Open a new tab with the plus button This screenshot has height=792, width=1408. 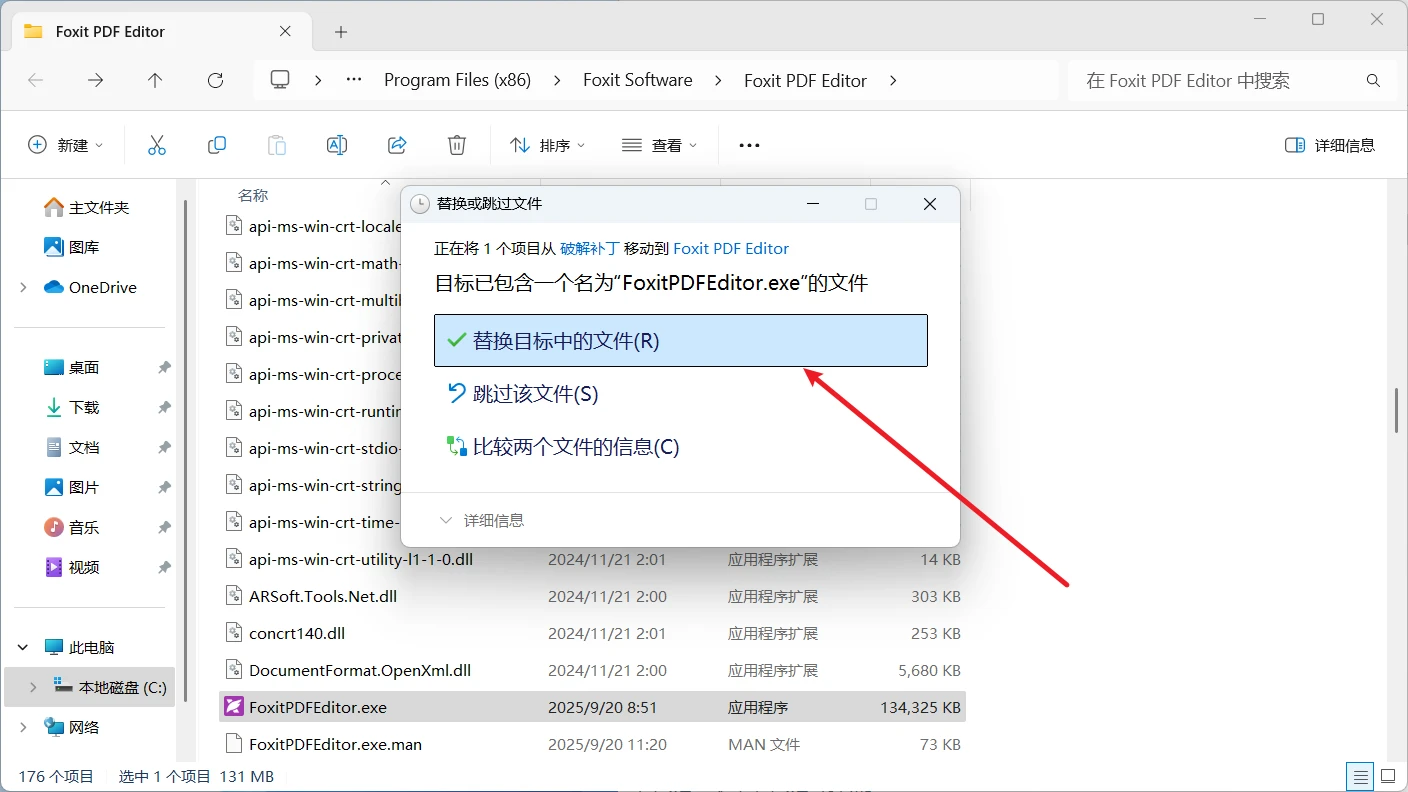click(341, 32)
